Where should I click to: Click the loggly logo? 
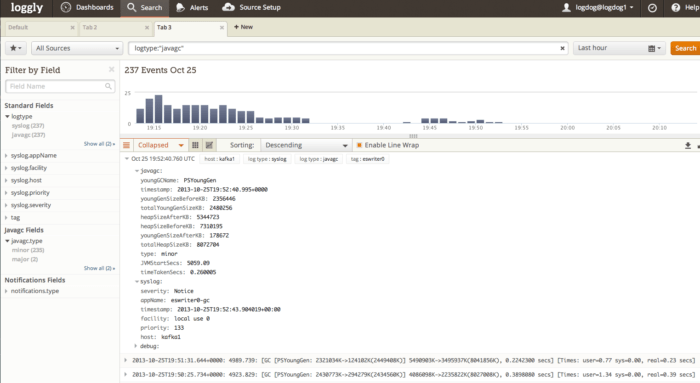pyautogui.click(x=26, y=8)
